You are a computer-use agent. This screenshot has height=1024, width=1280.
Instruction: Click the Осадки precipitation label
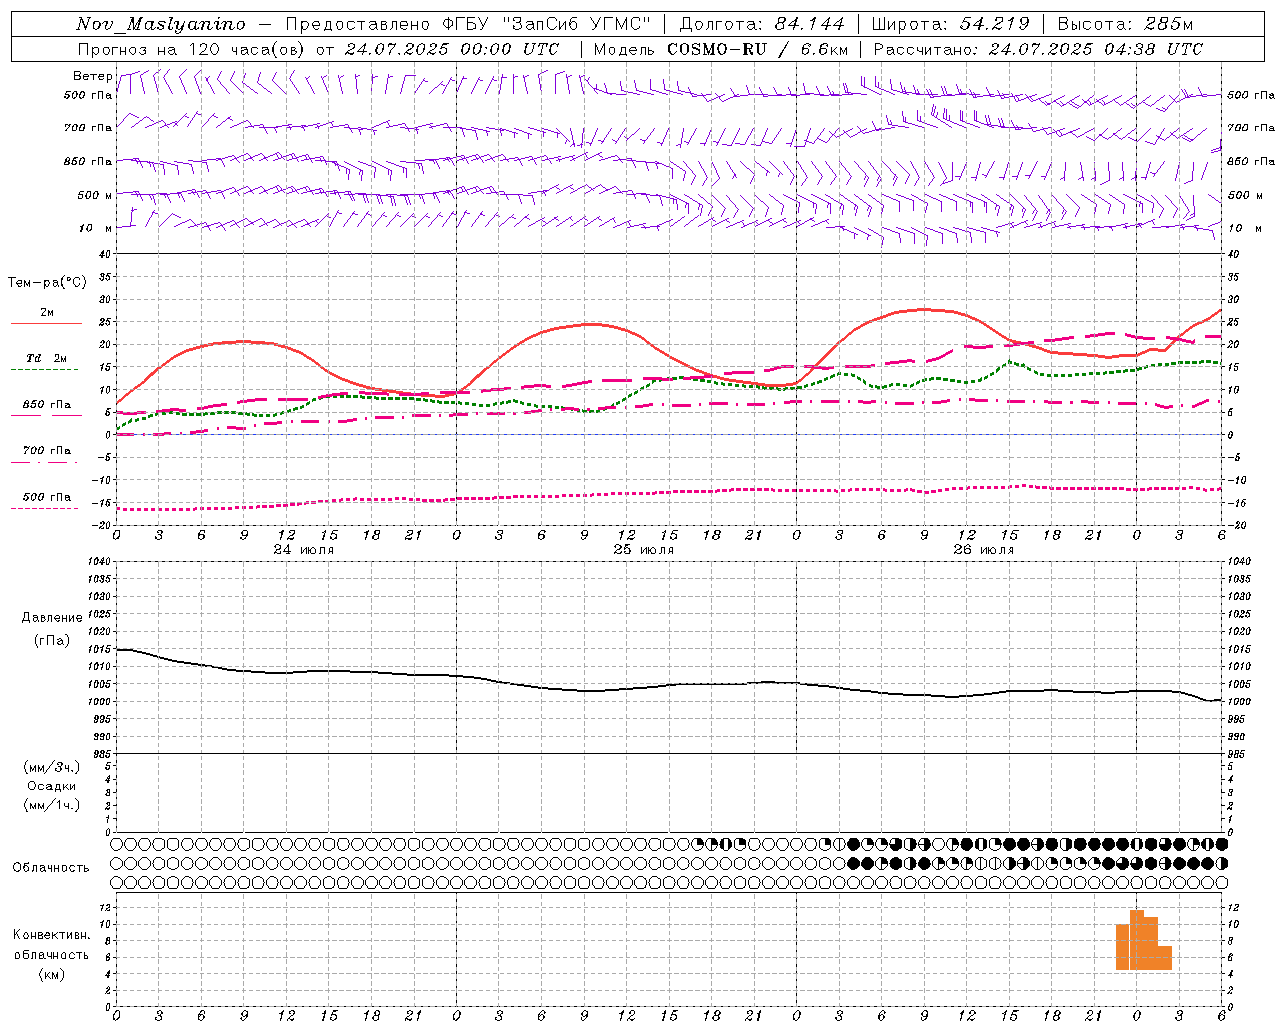tap(52, 786)
